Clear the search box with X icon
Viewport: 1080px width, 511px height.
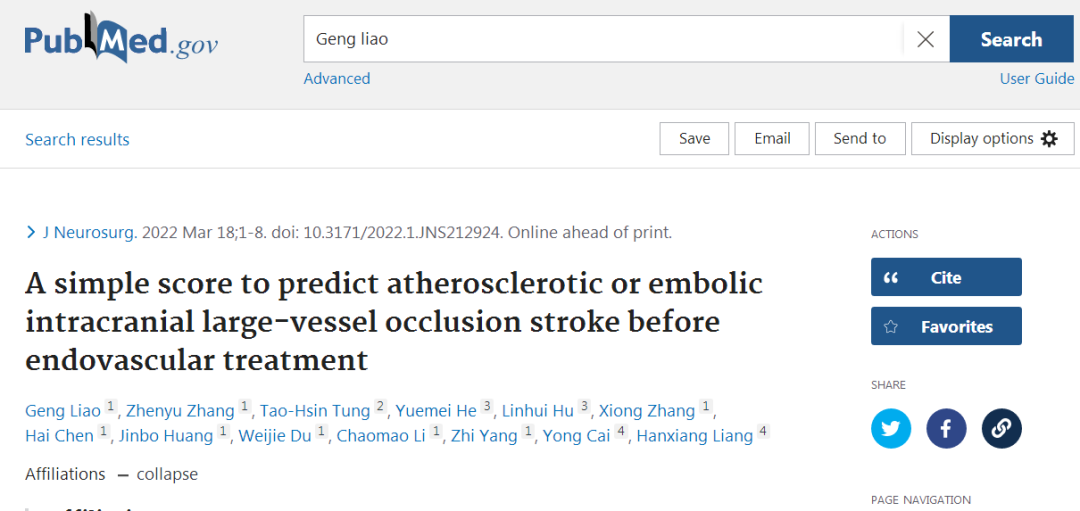coord(925,40)
